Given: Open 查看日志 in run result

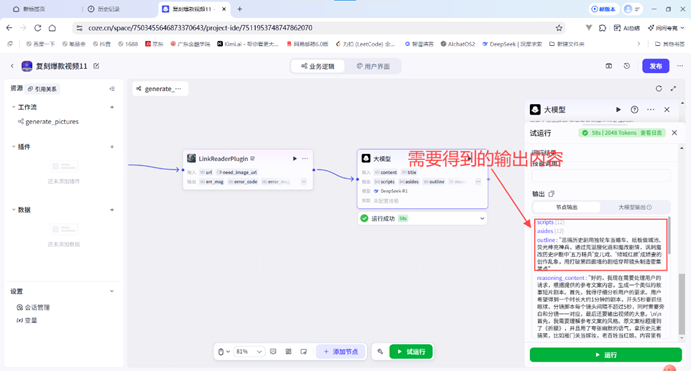Looking at the screenshot, I should pos(651,133).
